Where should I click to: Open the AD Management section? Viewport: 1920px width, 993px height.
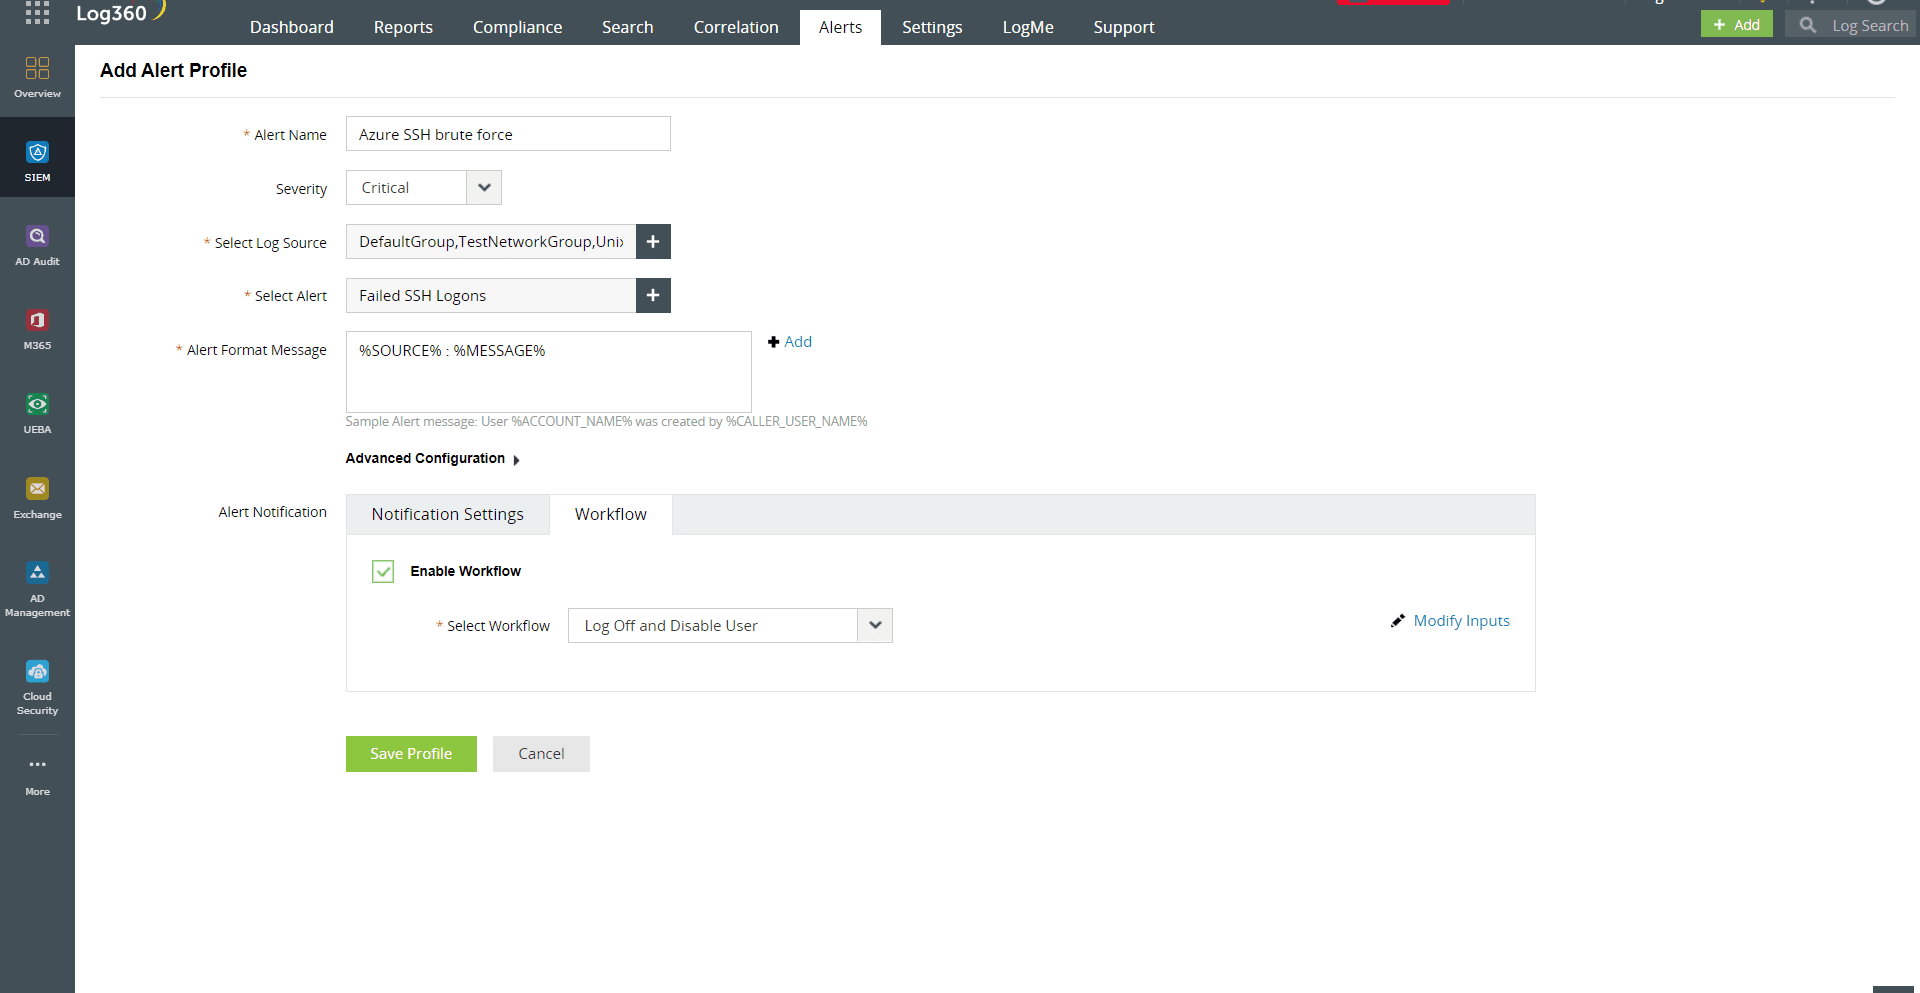click(x=37, y=588)
